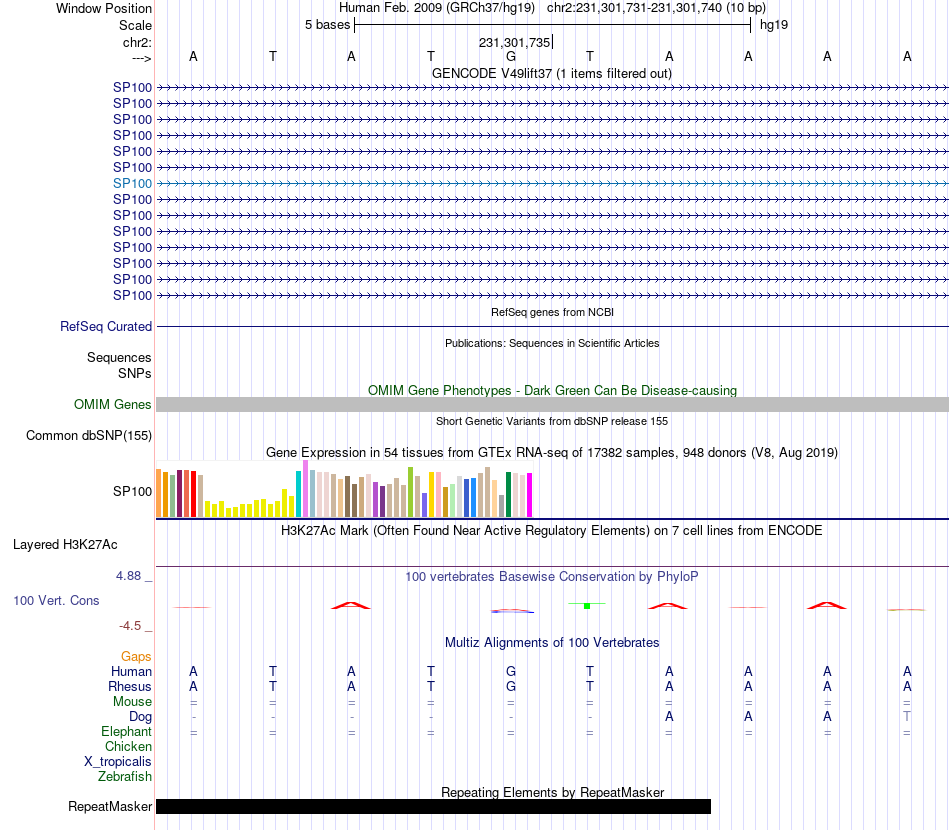
Task: Select the Dog alignment row label
Action: [140, 717]
